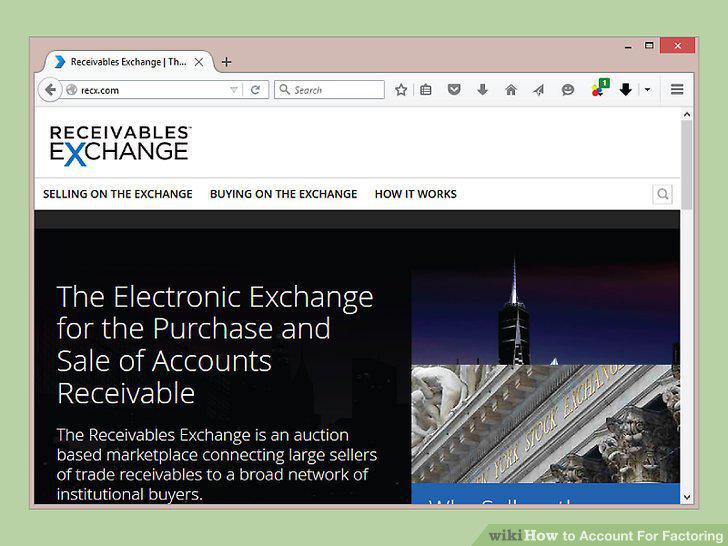Image resolution: width=728 pixels, height=546 pixels.
Task: Open Buying on the Exchange menu
Action: coord(283,194)
